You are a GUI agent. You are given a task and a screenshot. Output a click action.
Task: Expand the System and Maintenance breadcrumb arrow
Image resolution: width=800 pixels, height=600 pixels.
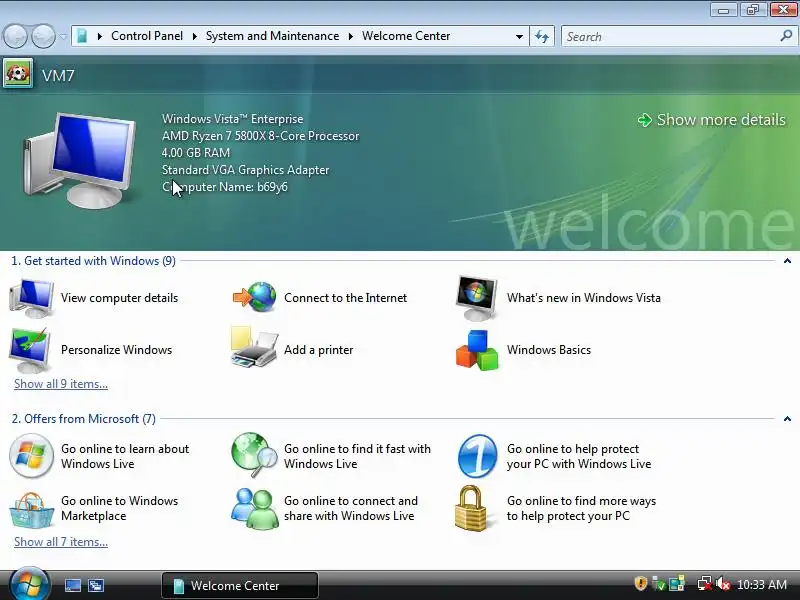pyautogui.click(x=351, y=36)
